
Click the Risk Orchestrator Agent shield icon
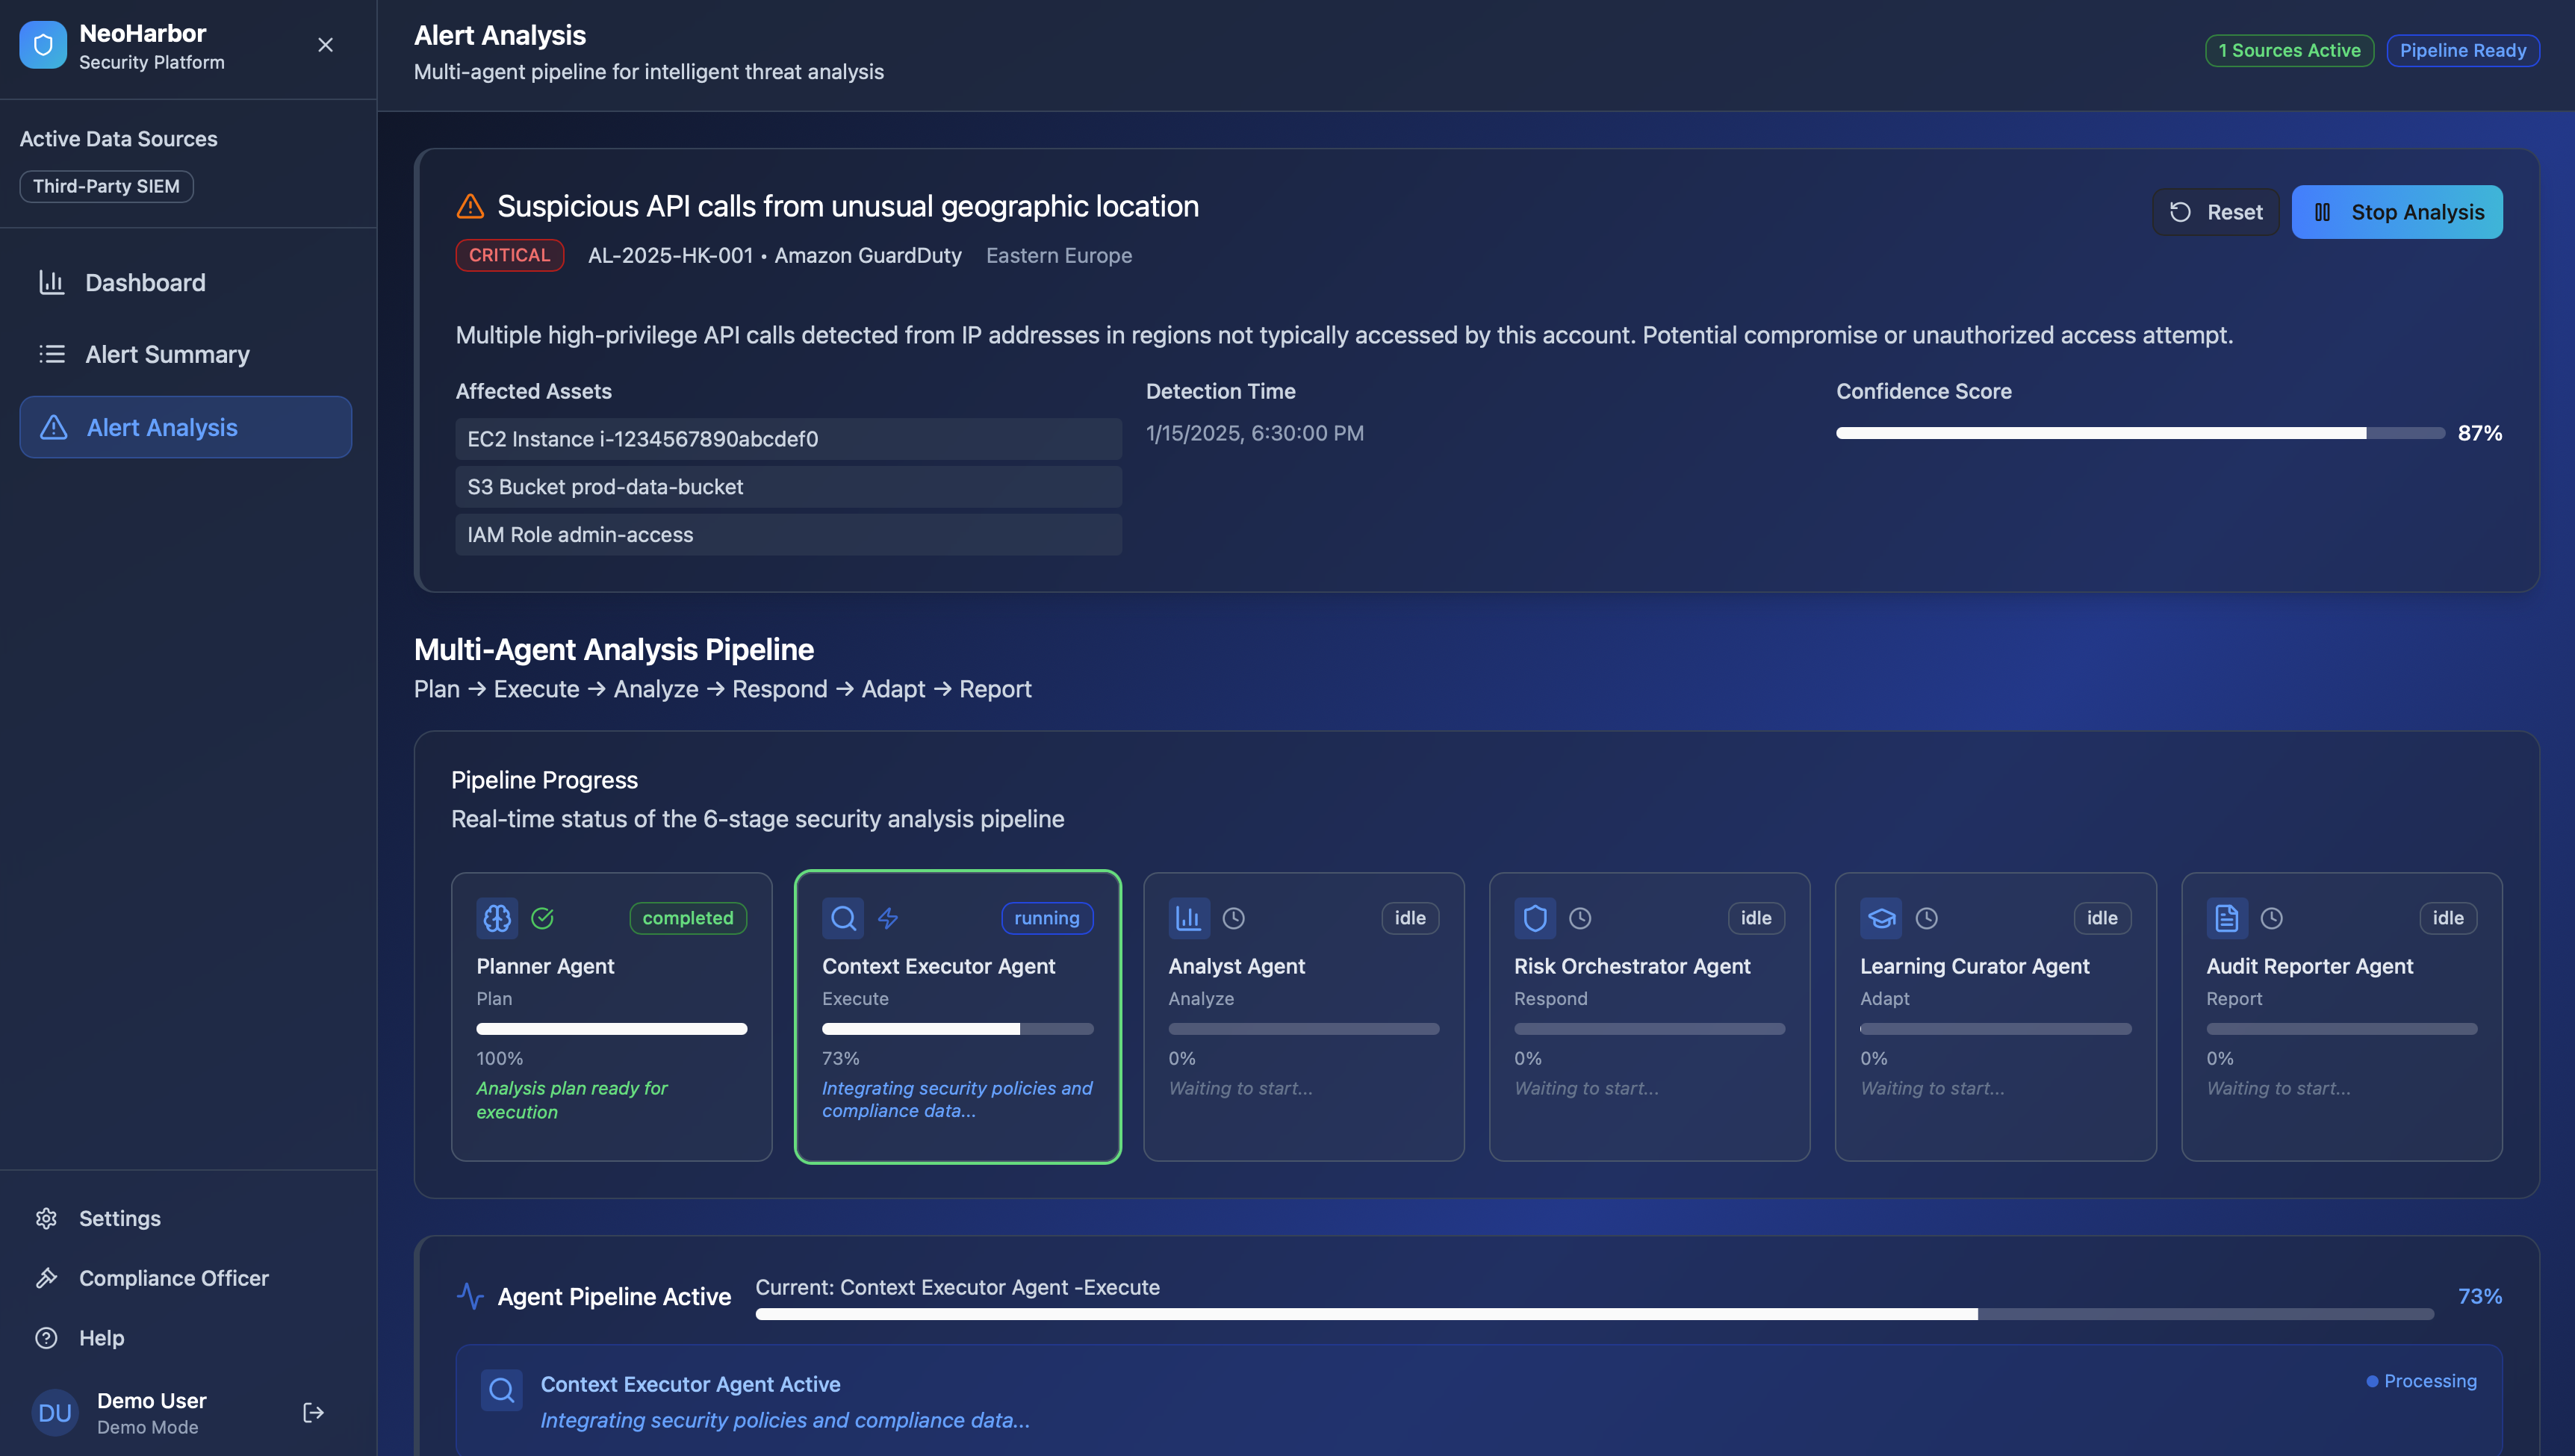(1535, 918)
